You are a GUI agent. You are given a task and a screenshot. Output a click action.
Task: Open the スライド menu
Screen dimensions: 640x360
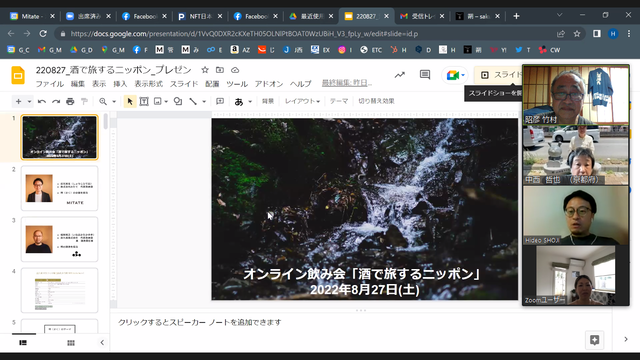pyautogui.click(x=184, y=84)
